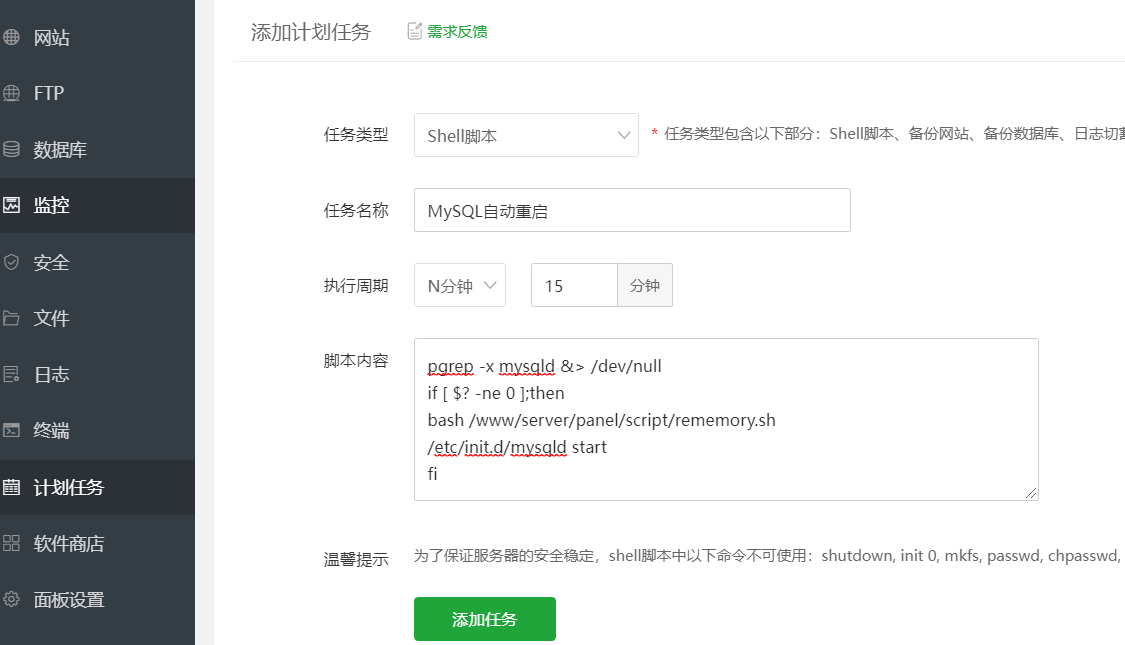
Task: Click inside the 脚本内容 script textarea
Action: [726, 420]
